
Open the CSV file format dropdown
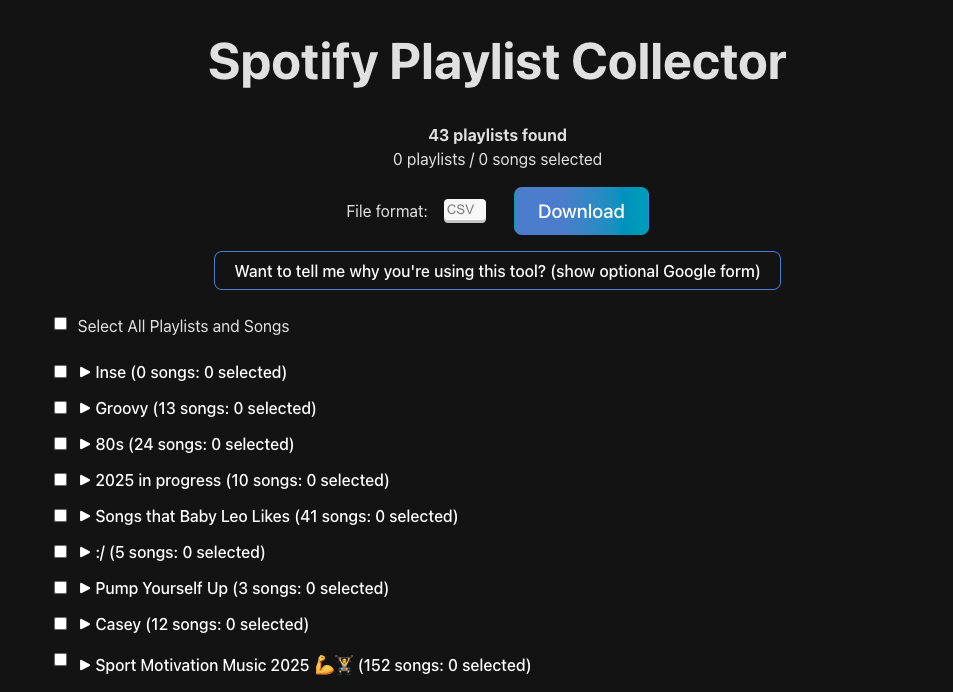click(465, 211)
